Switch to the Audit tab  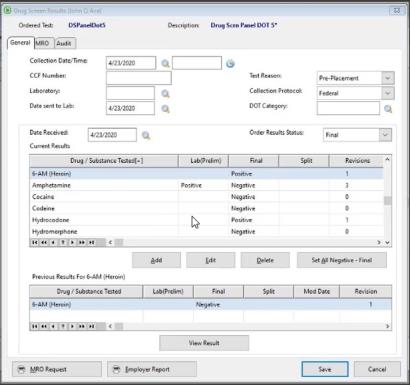click(x=64, y=44)
